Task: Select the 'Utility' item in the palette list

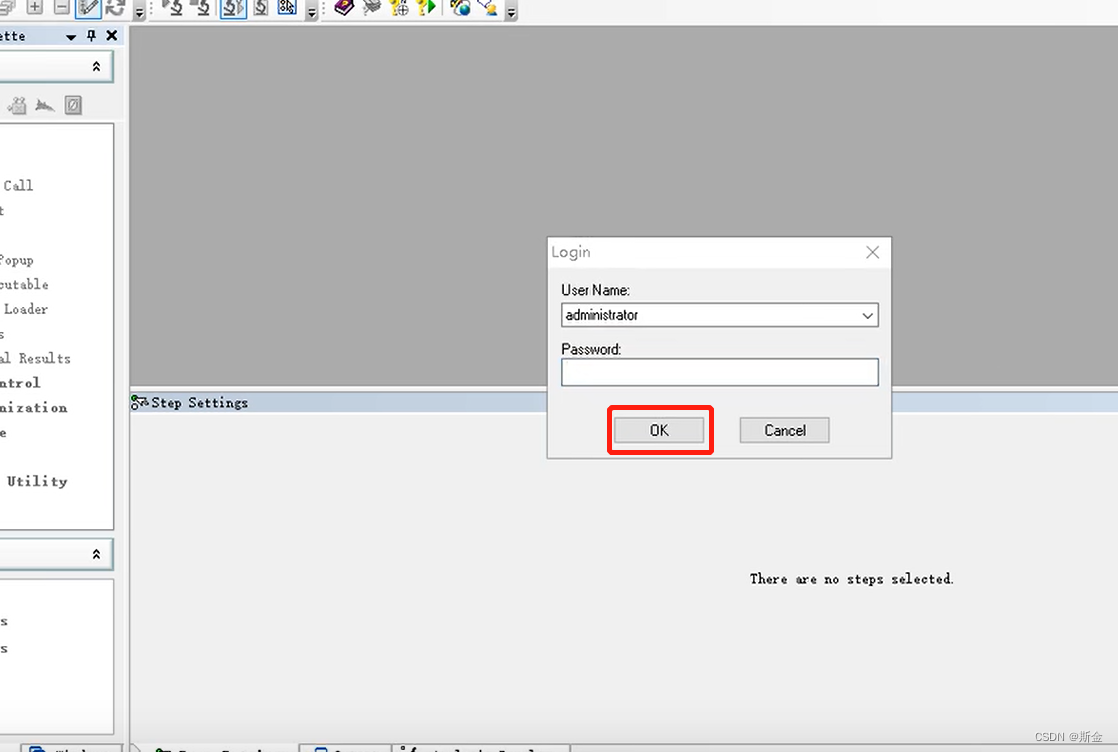Action: [x=37, y=481]
